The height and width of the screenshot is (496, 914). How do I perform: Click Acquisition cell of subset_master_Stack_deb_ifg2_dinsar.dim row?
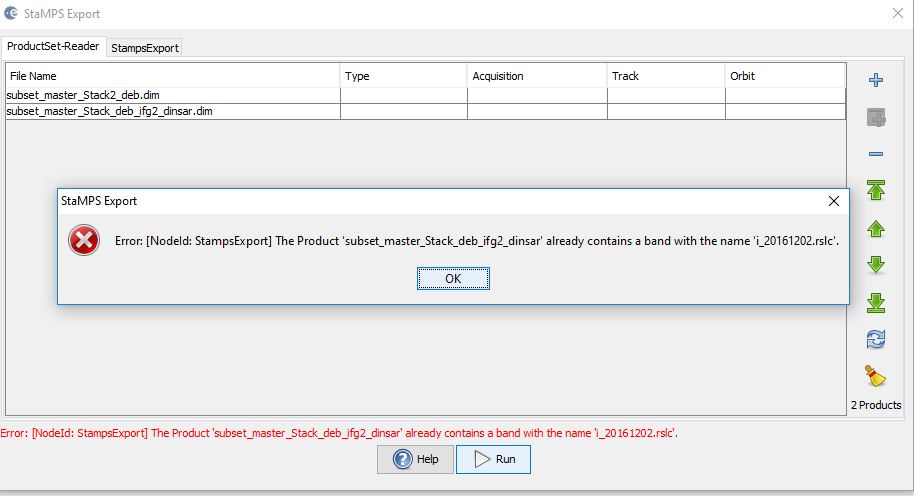point(537,111)
